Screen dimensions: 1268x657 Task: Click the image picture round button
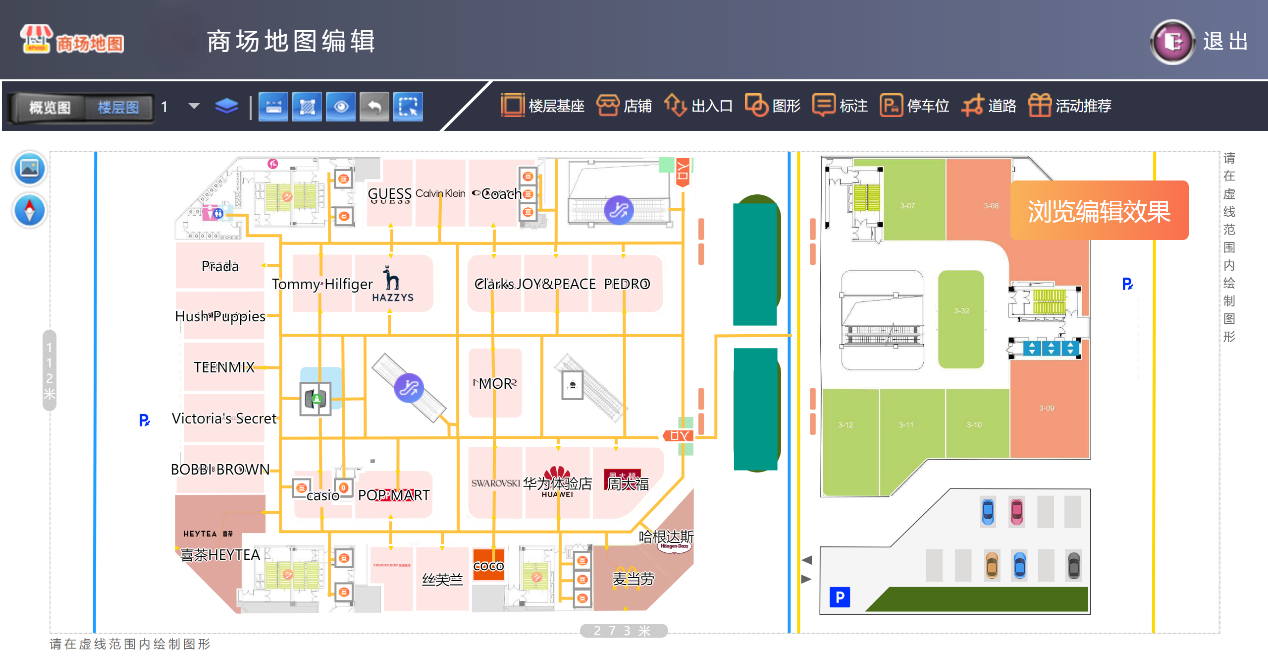[29, 168]
